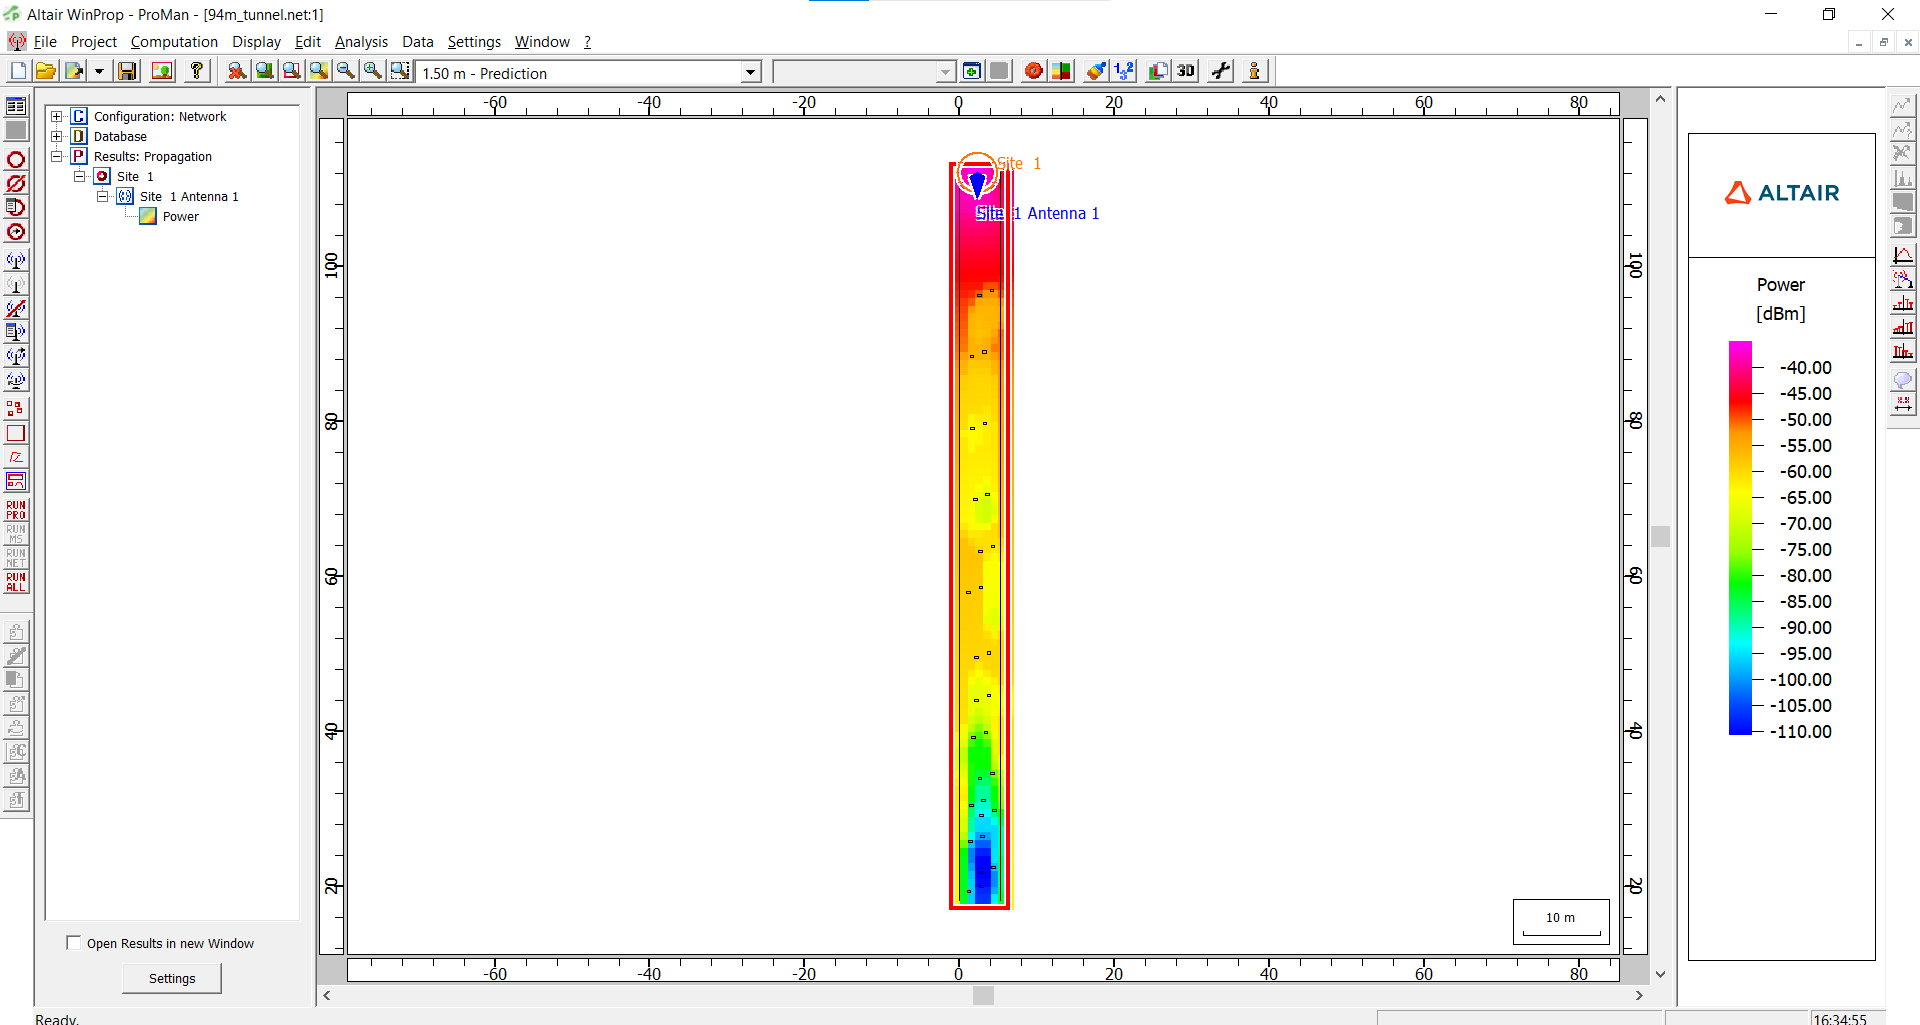Select the Database tree item

120,137
